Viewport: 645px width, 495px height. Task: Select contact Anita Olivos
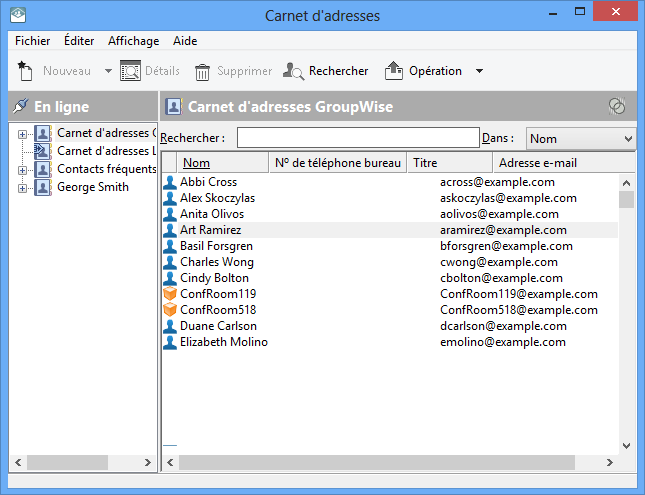pyautogui.click(x=212, y=214)
